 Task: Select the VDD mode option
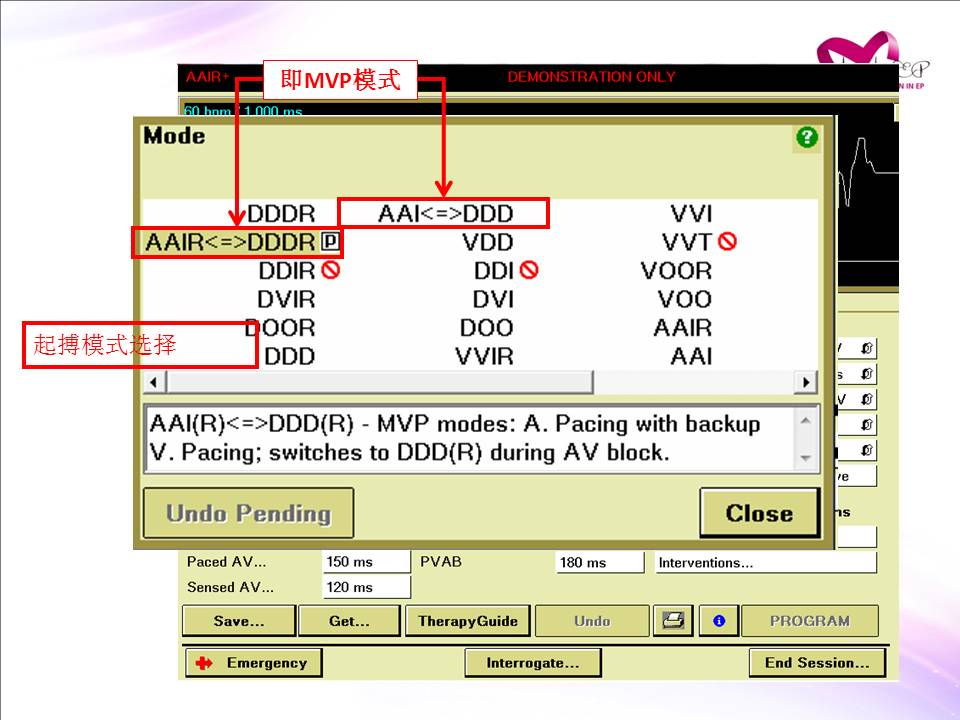pos(487,242)
